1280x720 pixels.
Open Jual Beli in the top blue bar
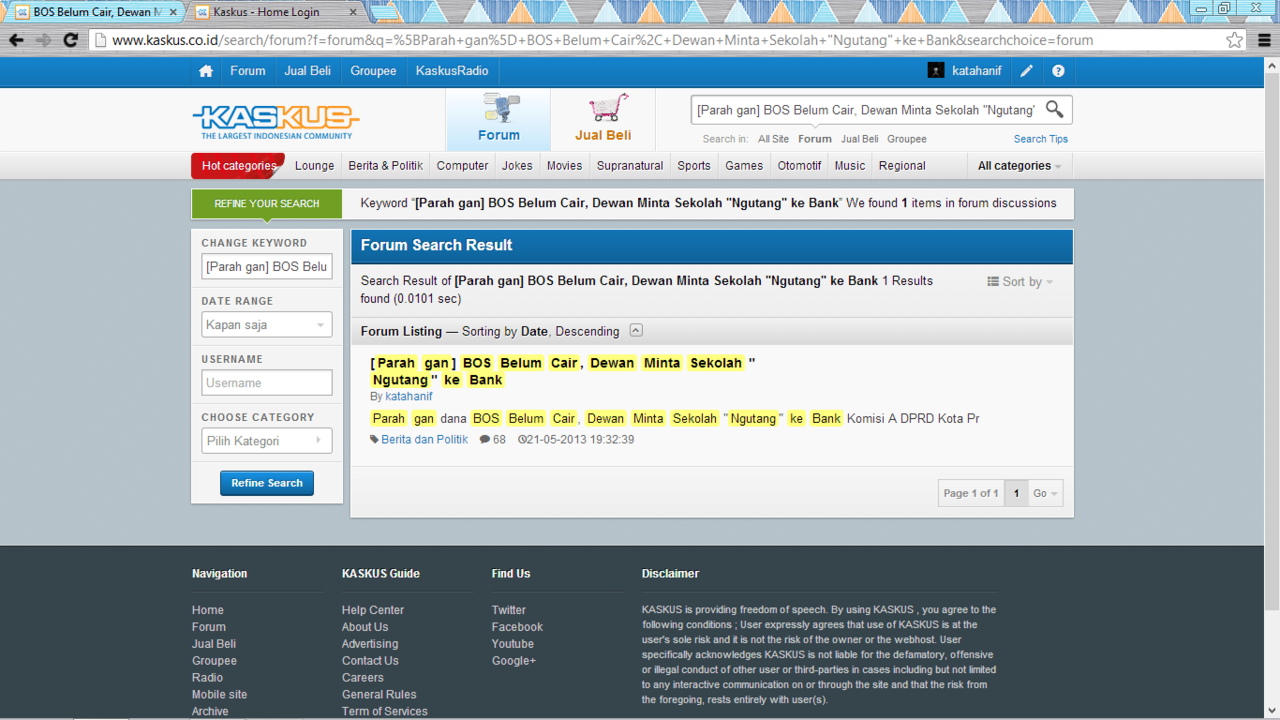307,71
